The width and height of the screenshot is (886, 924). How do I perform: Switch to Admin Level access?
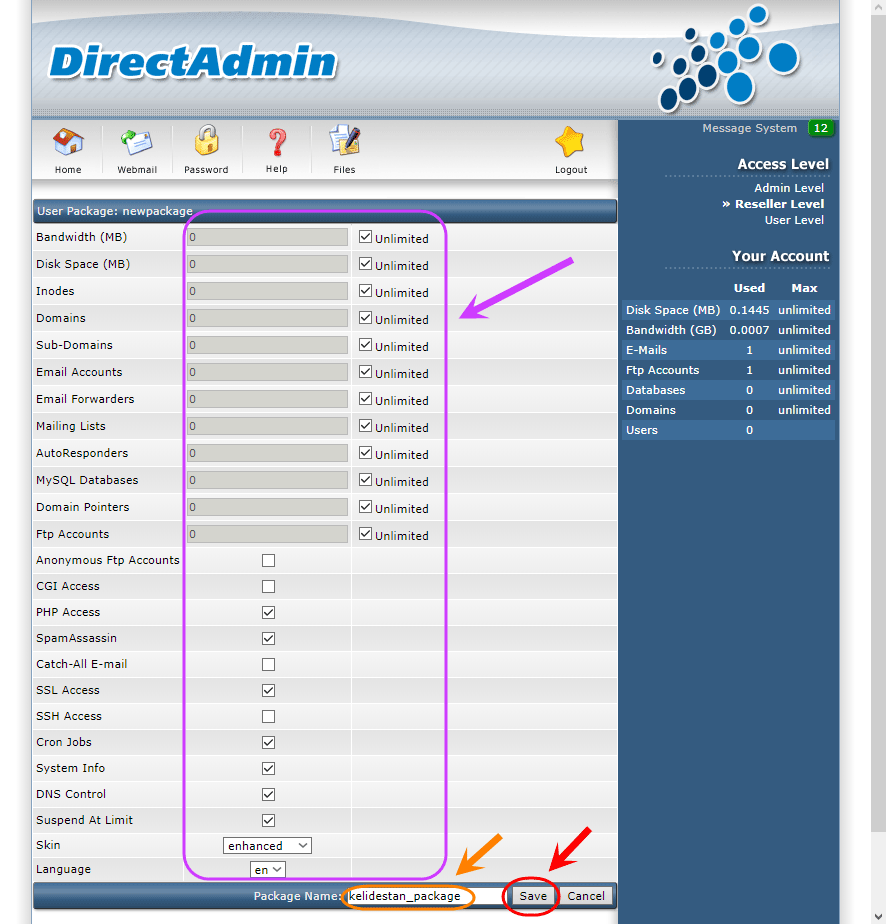[789, 188]
